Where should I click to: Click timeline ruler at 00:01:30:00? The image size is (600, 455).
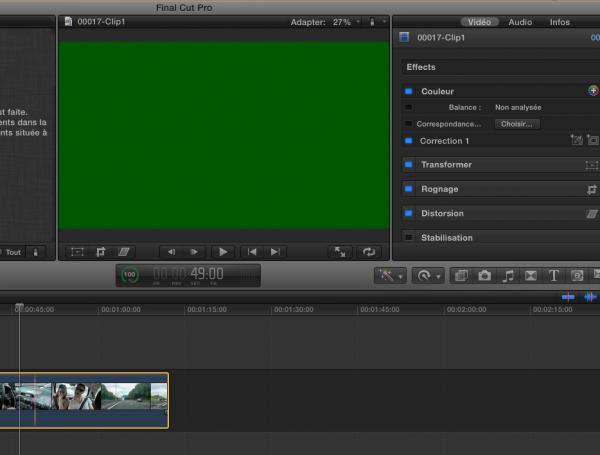point(293,309)
